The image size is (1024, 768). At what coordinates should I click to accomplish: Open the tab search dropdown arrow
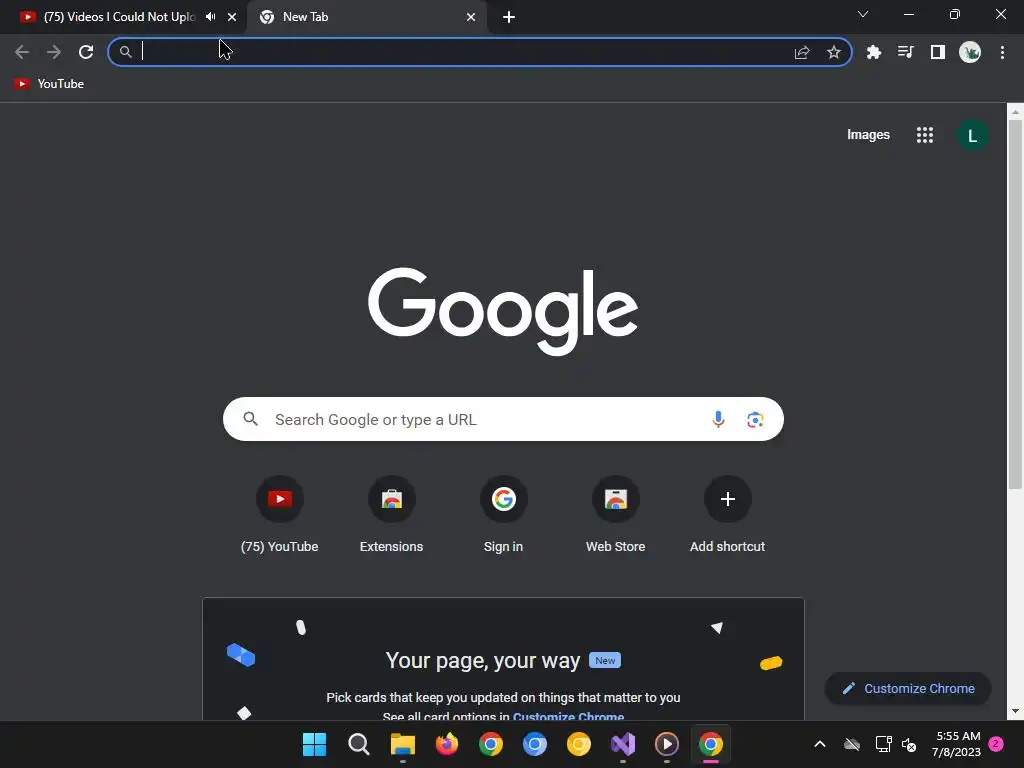click(863, 14)
